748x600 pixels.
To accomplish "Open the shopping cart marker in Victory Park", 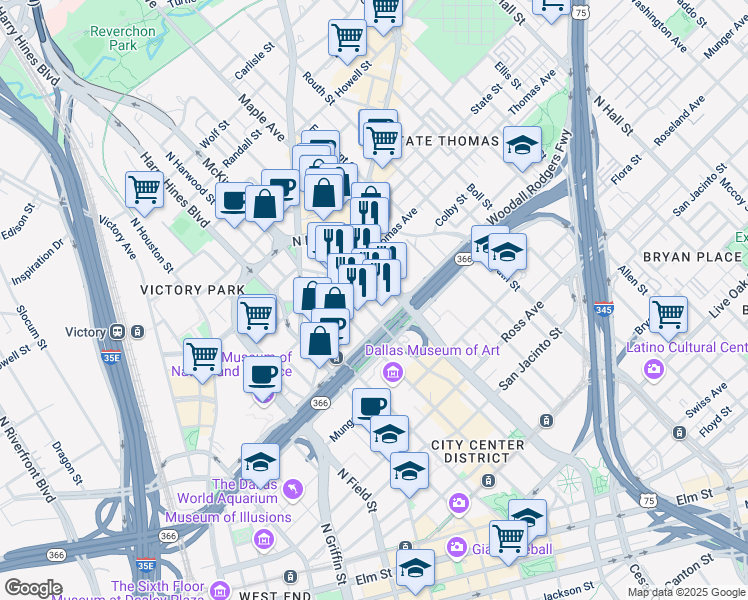I will [x=257, y=315].
